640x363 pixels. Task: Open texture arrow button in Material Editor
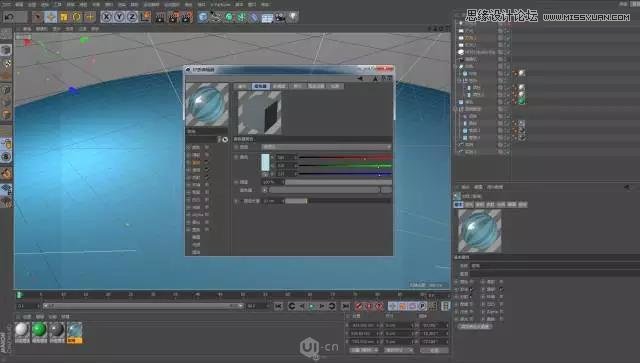265,190
